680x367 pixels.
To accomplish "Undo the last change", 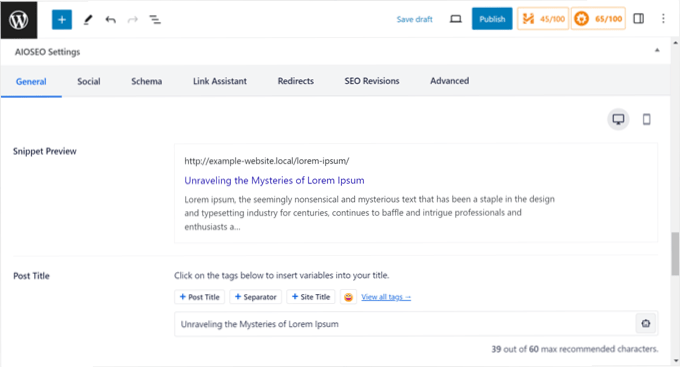I will tap(111, 20).
